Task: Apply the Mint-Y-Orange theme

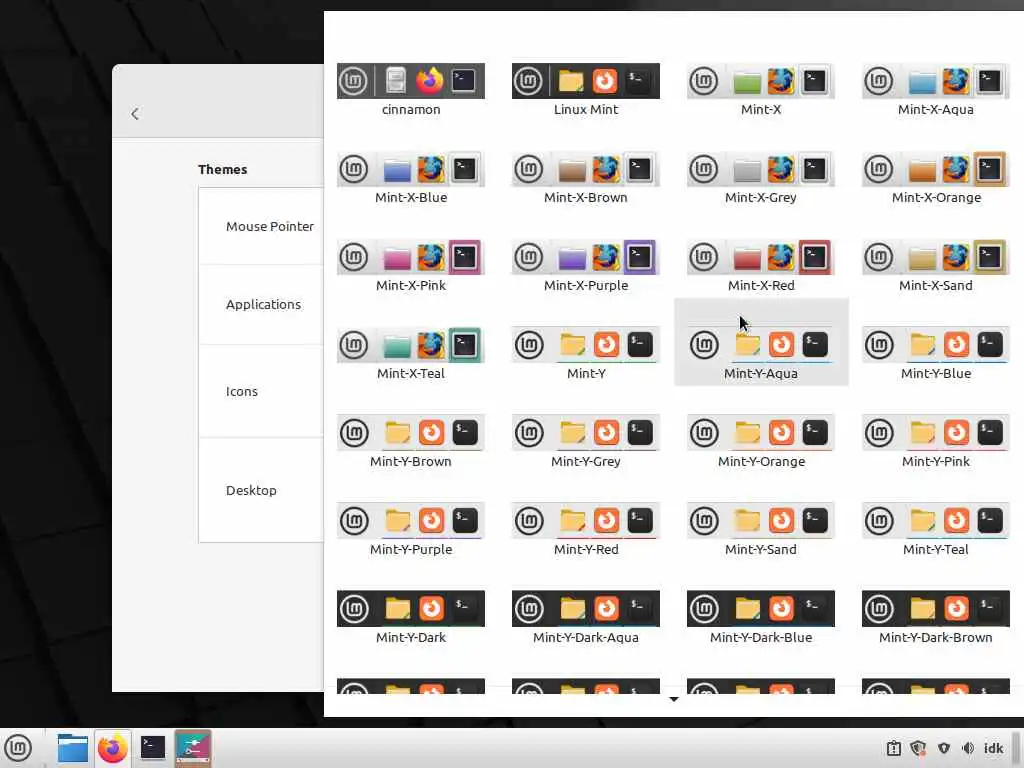Action: [761, 442]
